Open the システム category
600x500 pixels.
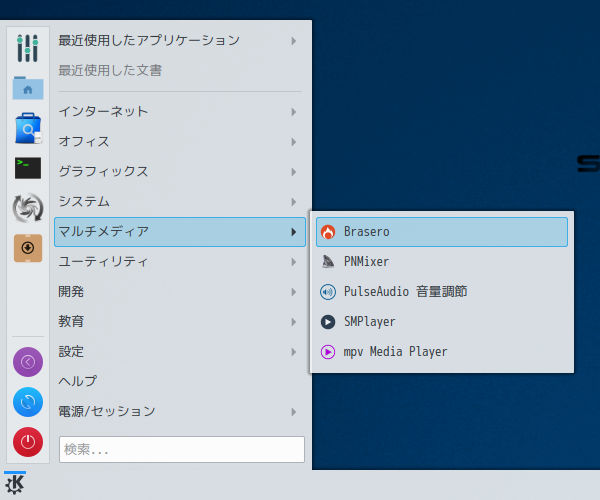(180, 202)
